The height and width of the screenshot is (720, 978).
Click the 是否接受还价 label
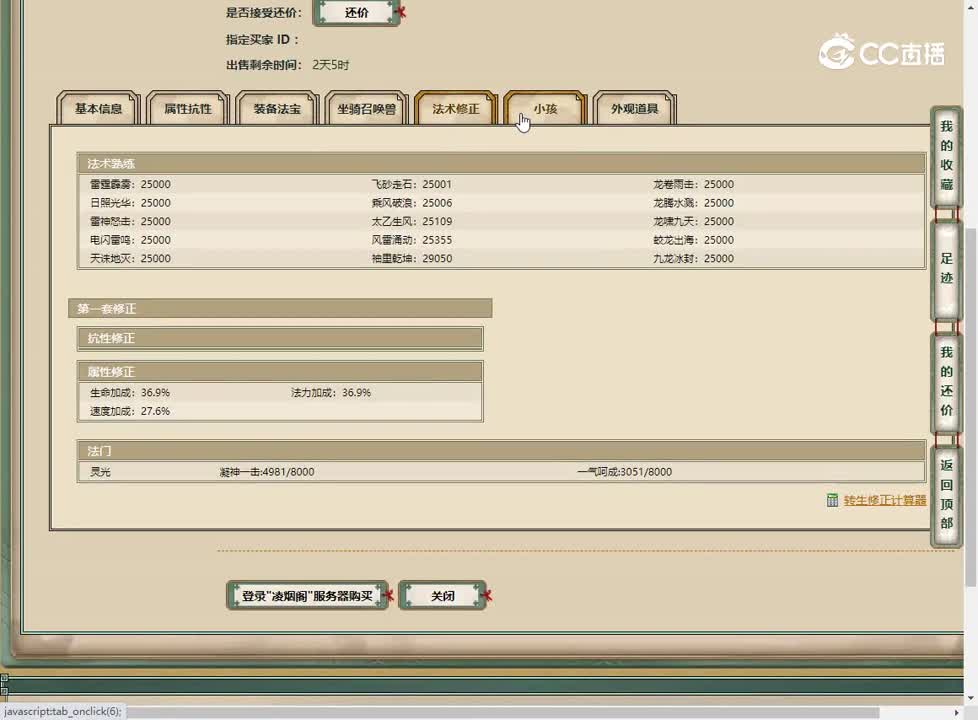tap(264, 12)
